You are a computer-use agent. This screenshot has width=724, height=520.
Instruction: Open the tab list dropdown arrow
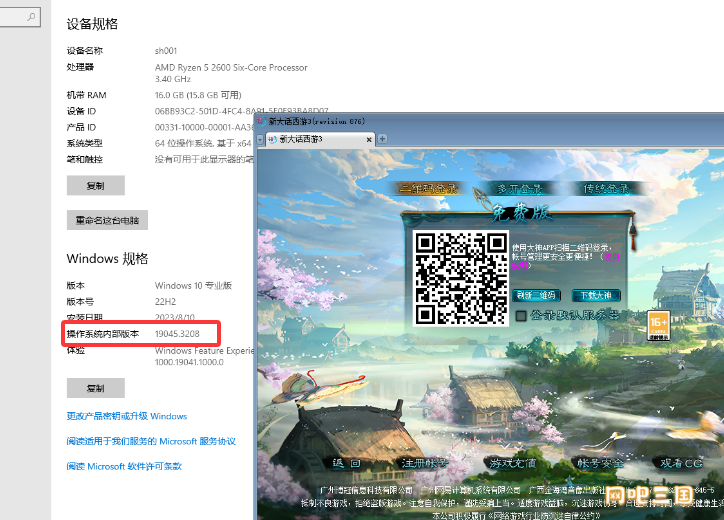click(x=260, y=139)
